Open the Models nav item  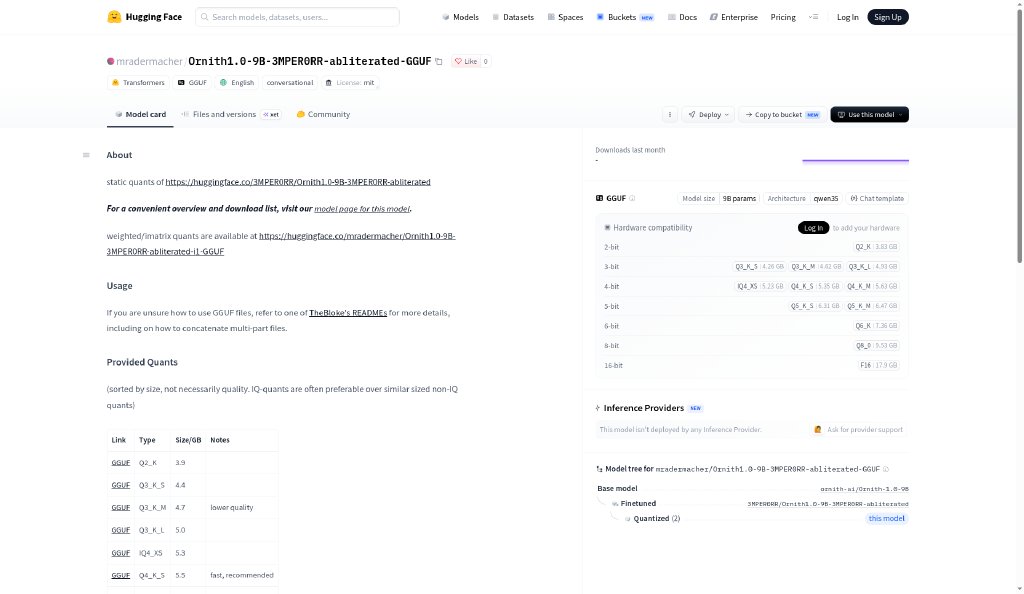click(x=460, y=17)
